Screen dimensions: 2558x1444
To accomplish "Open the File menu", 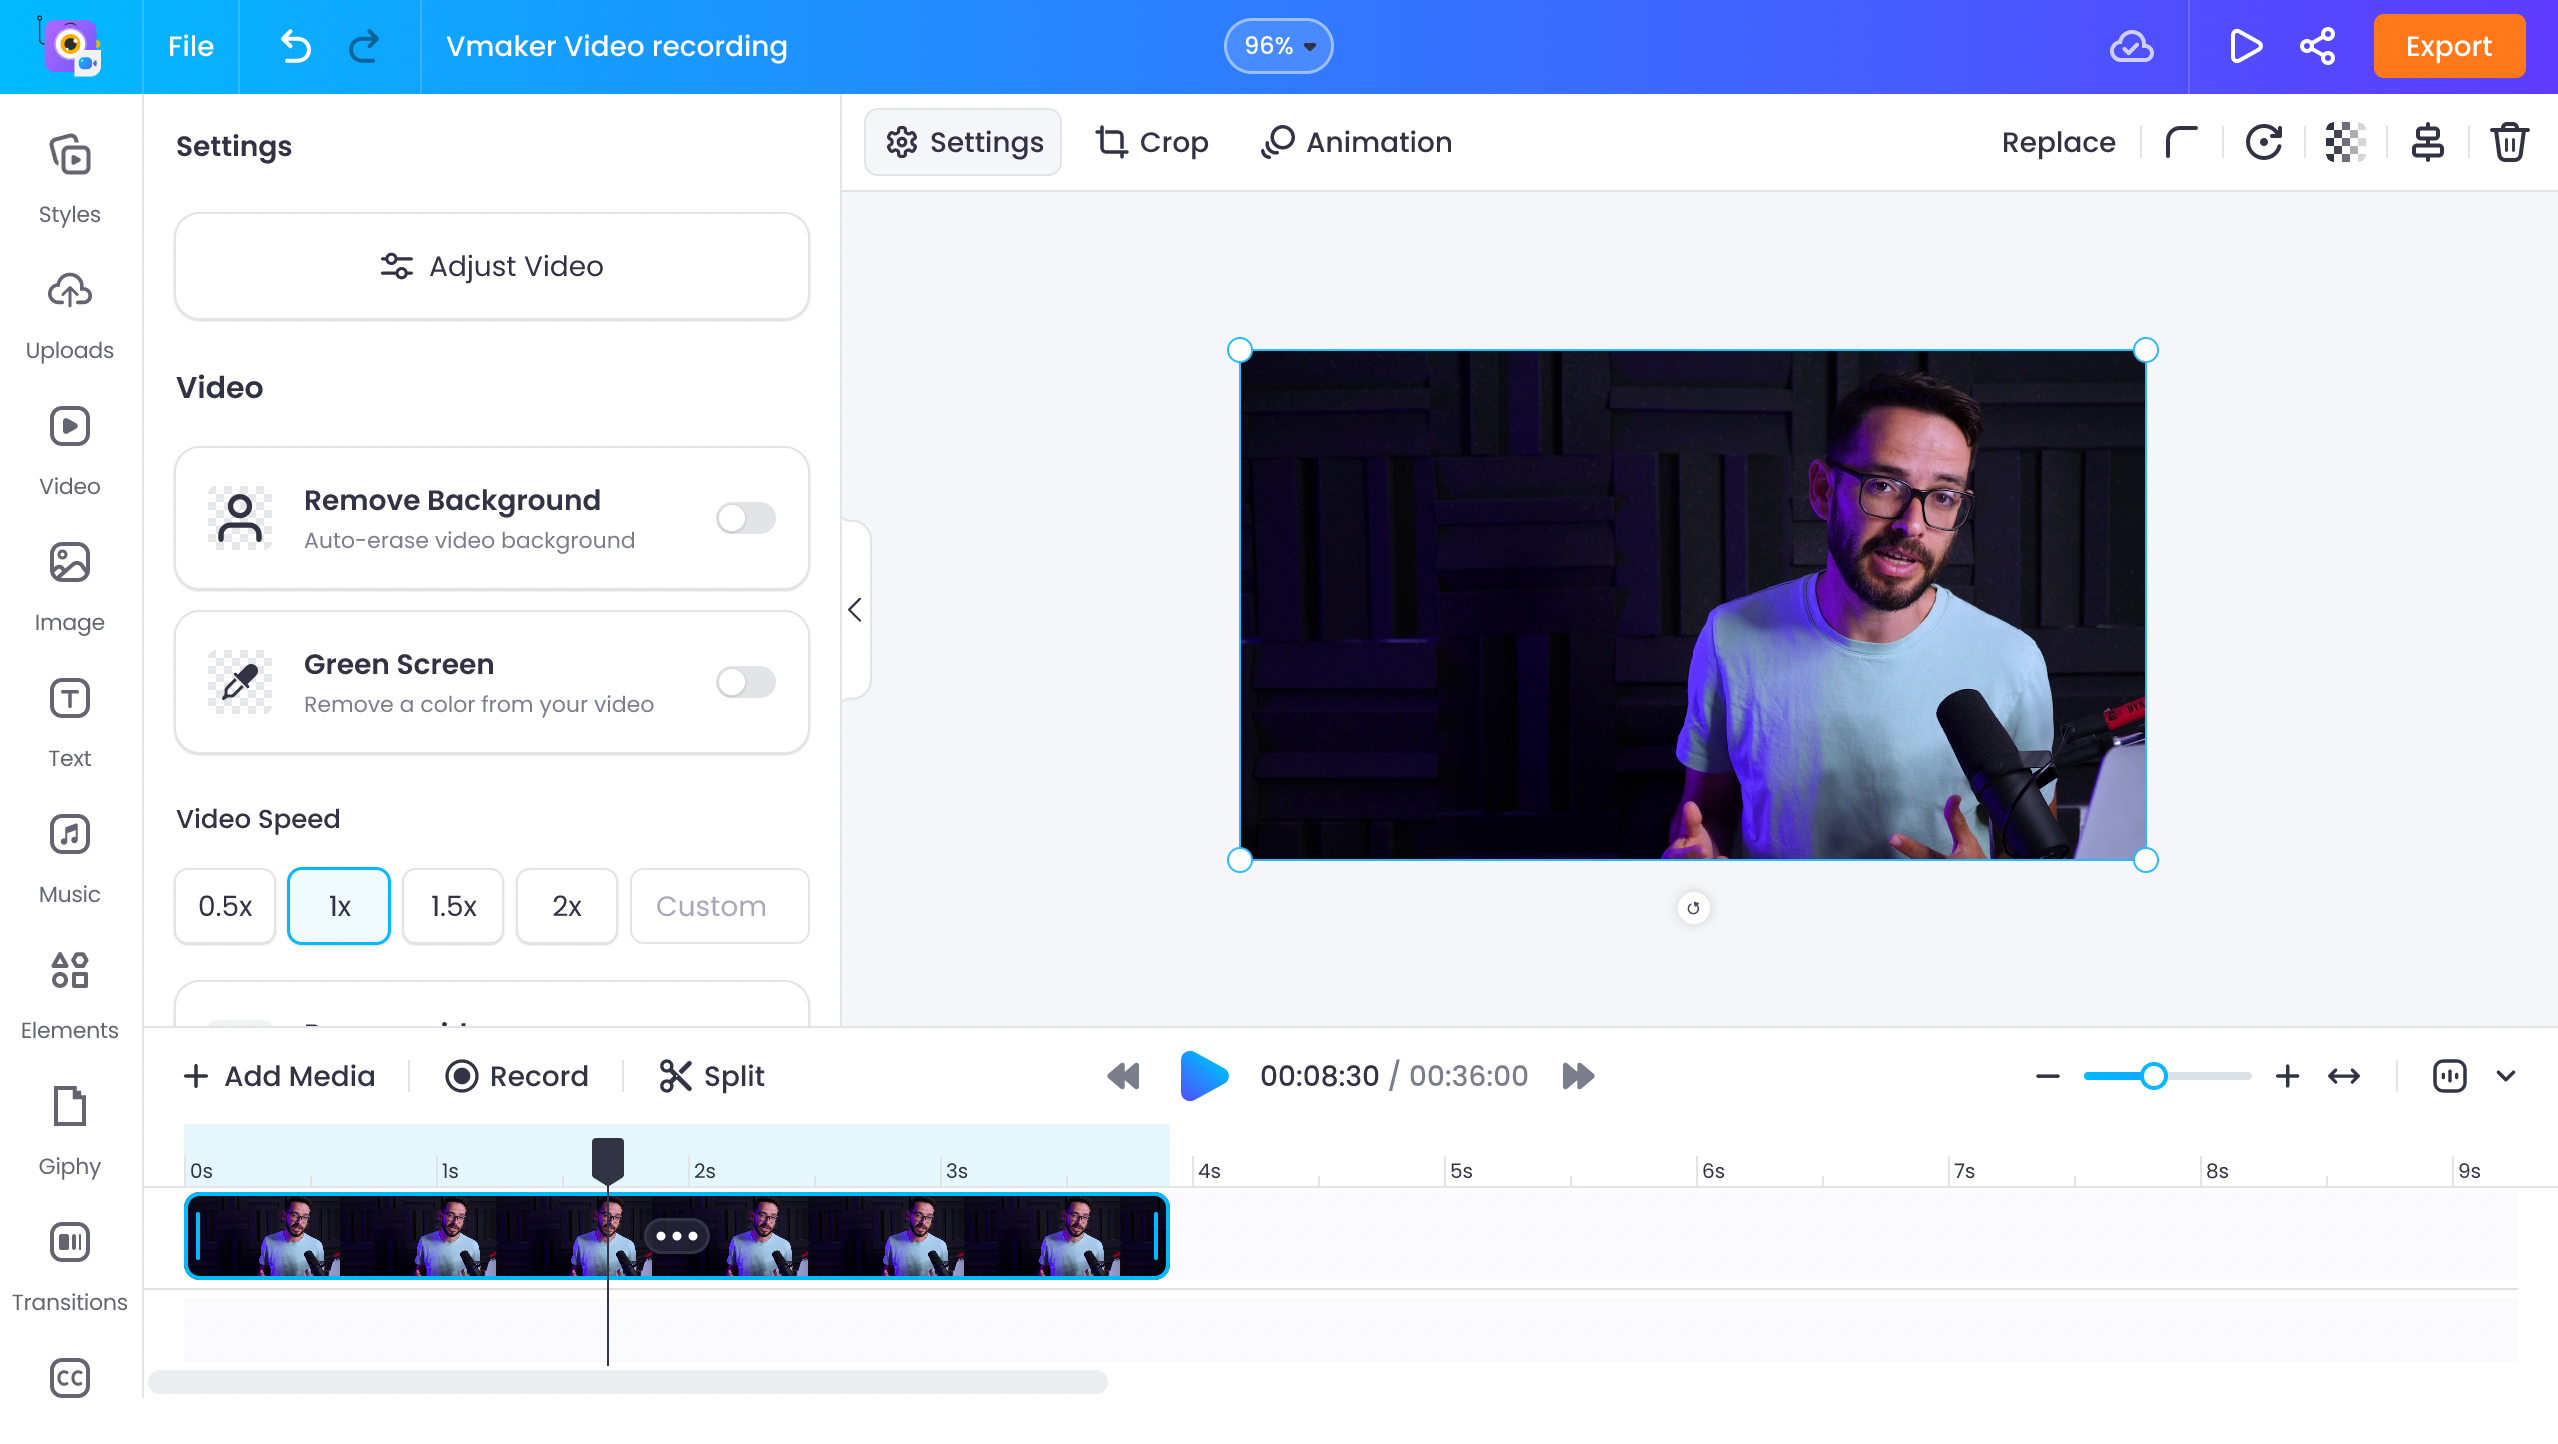I will pos(190,46).
